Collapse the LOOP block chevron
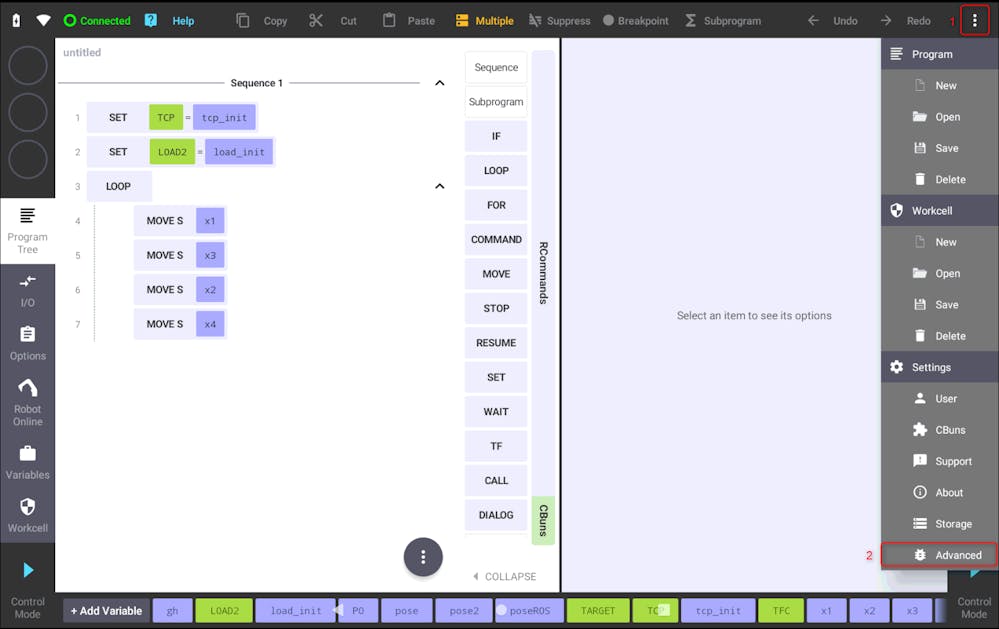The image size is (999, 629). (439, 186)
